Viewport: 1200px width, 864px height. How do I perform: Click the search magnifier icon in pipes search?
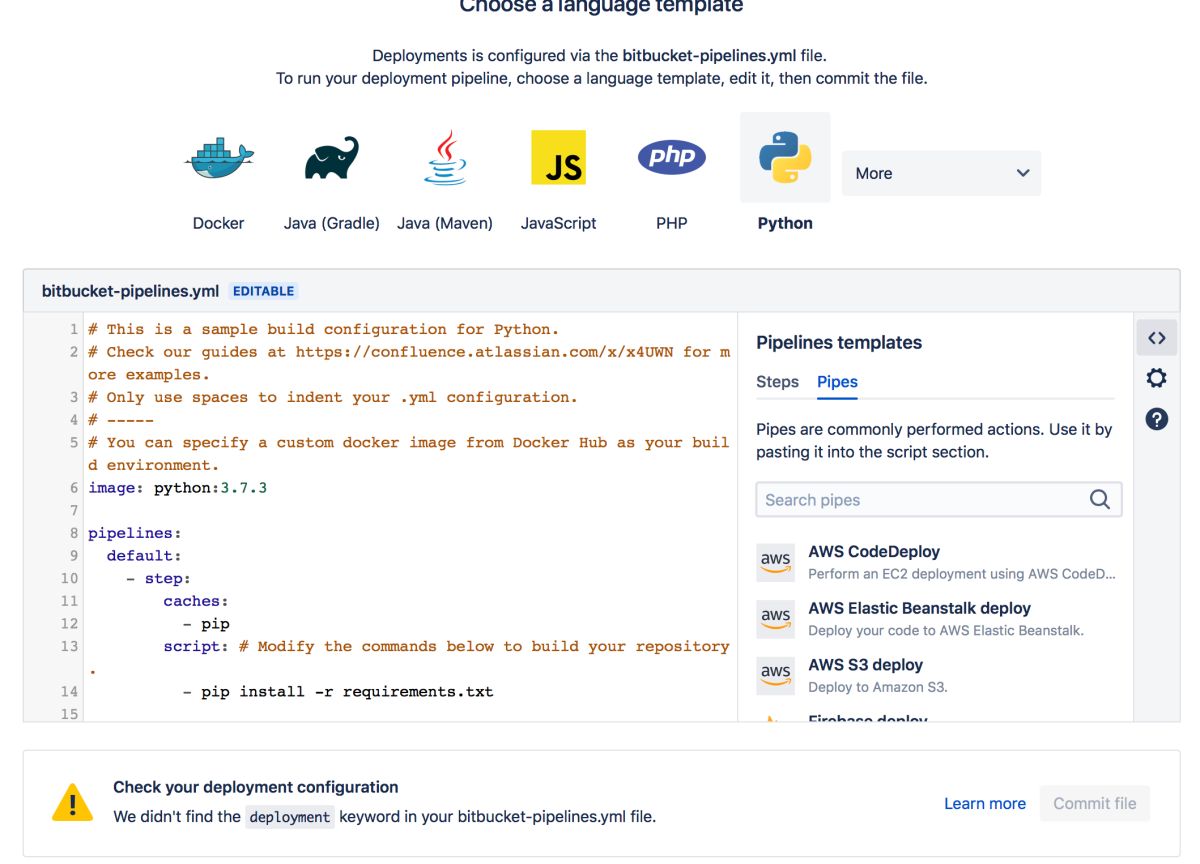coord(1100,500)
